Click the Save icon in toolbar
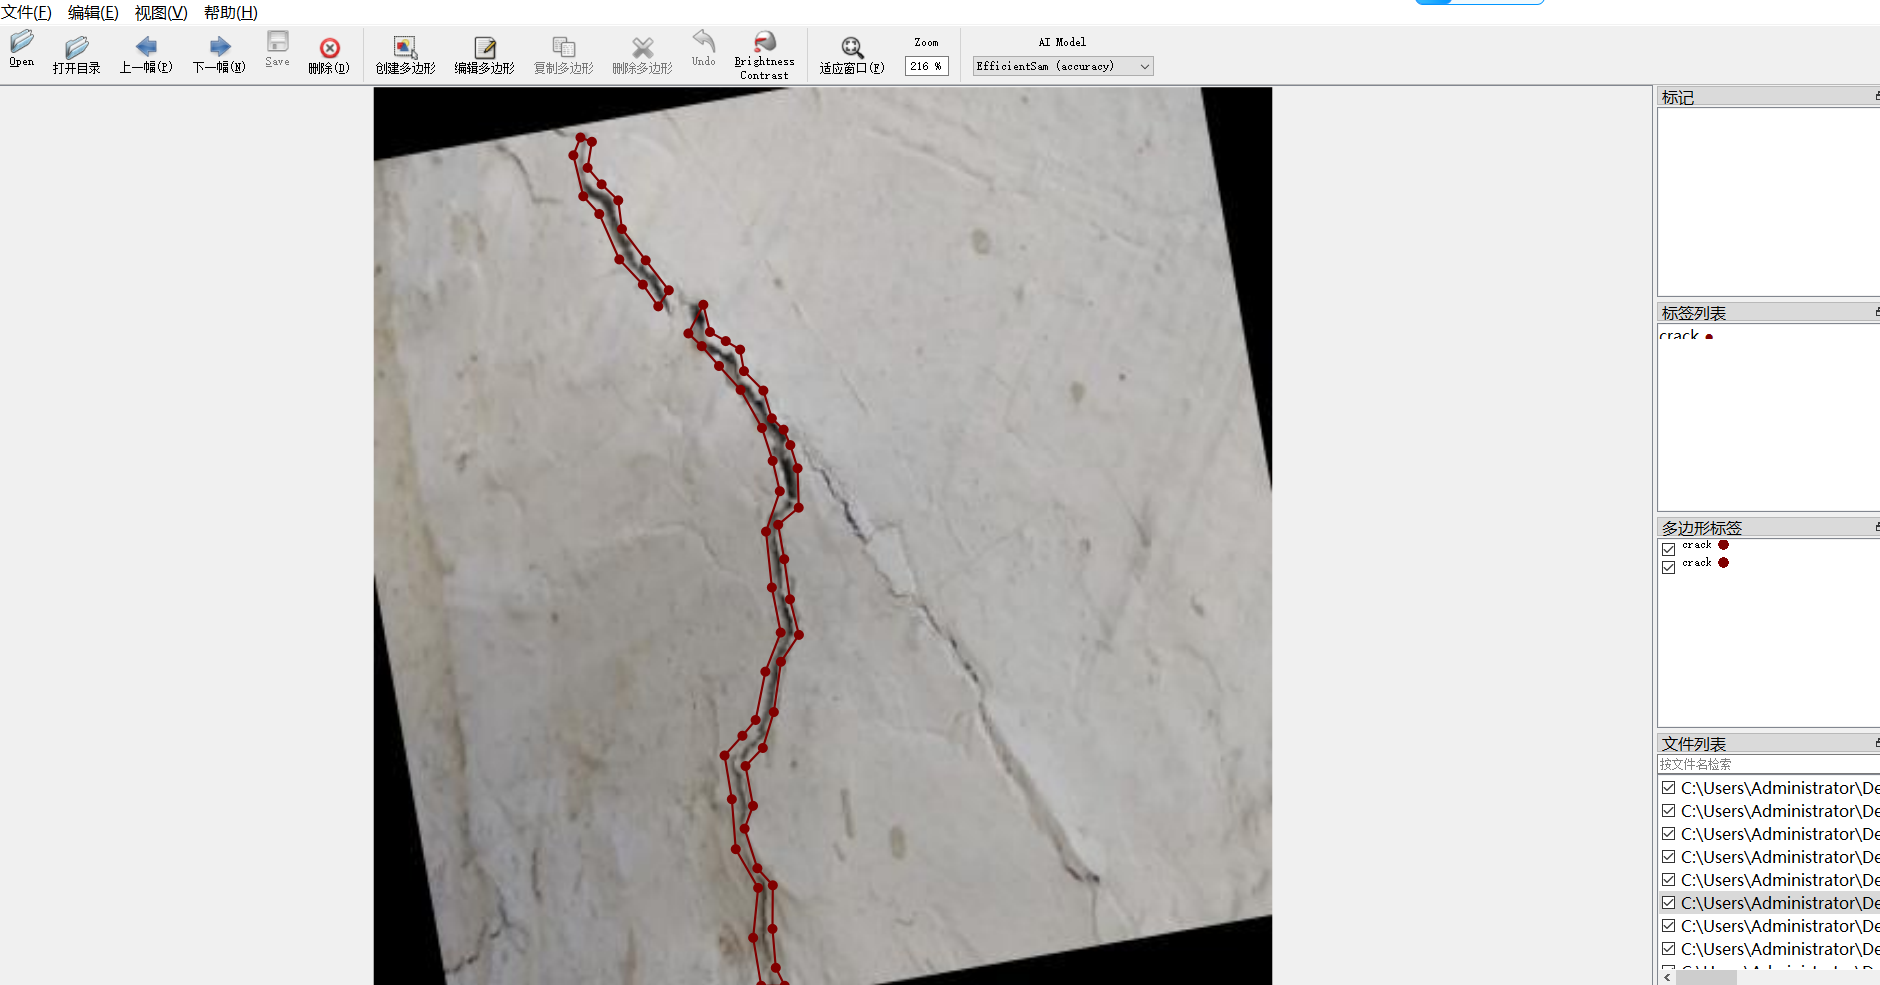Image resolution: width=1880 pixels, height=985 pixels. click(277, 41)
